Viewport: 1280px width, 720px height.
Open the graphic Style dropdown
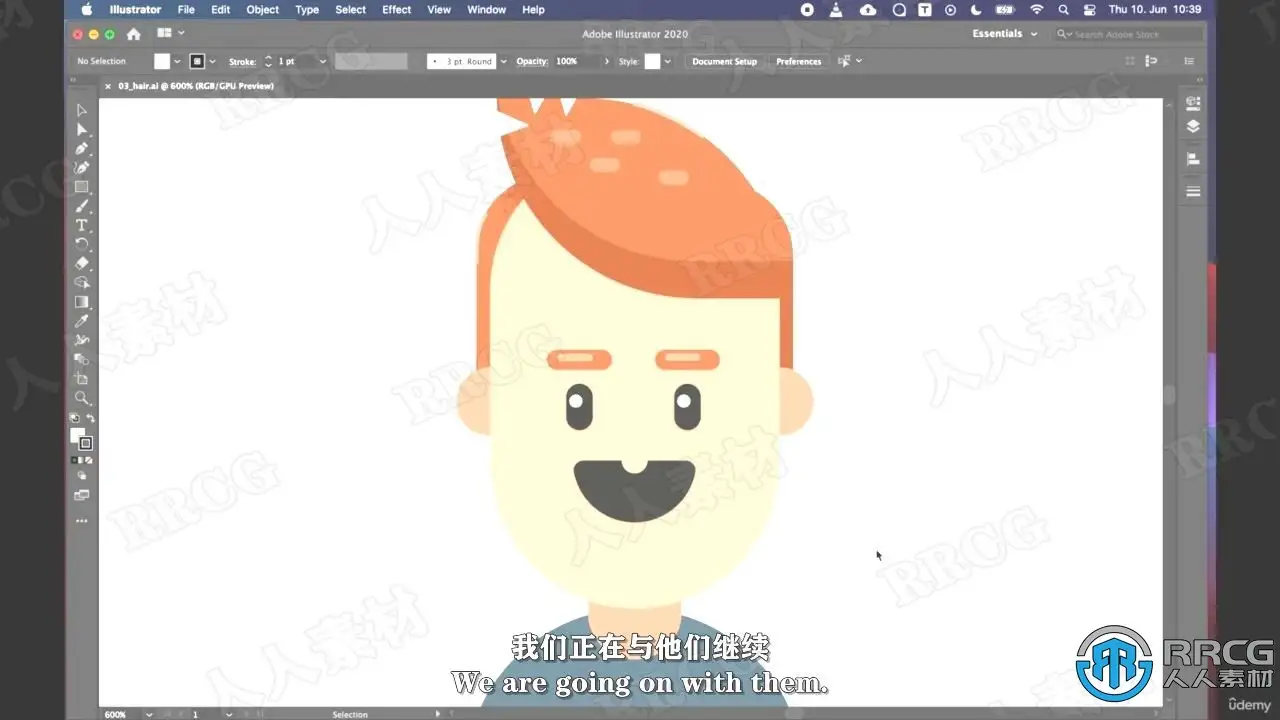click(667, 61)
